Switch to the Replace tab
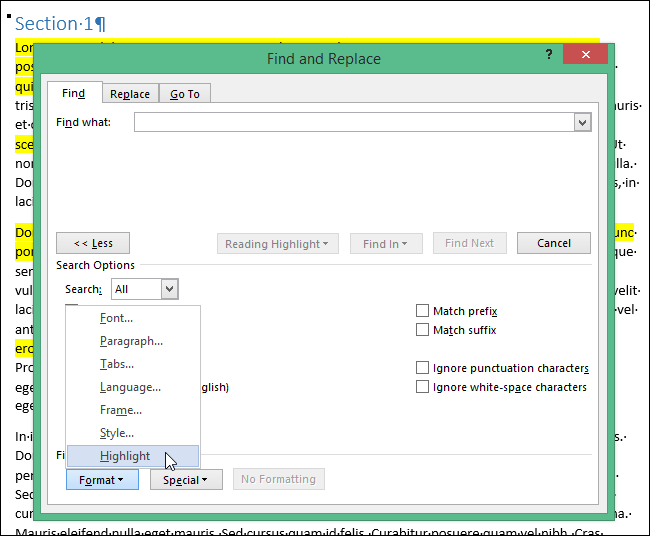Image resolution: width=650 pixels, height=536 pixels. point(130,94)
